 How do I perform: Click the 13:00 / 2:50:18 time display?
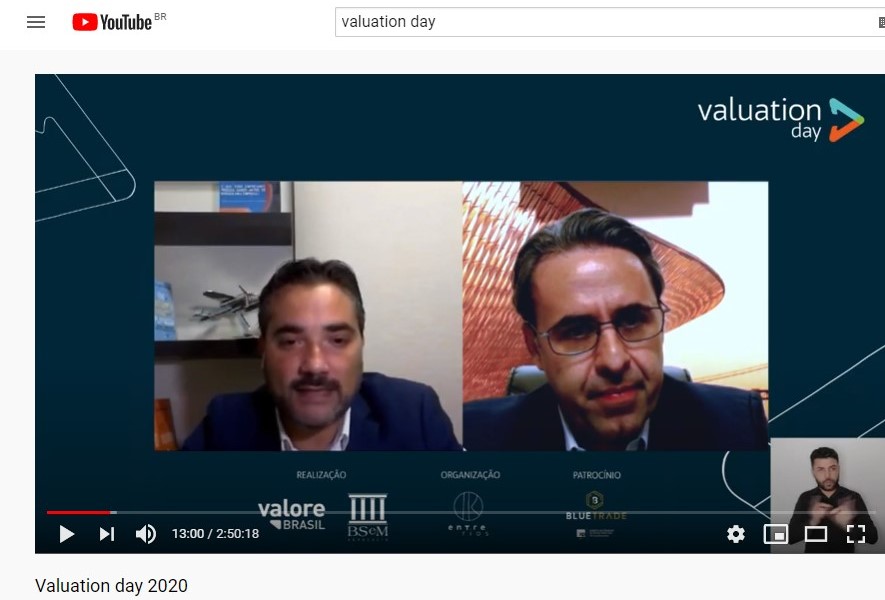click(x=215, y=534)
